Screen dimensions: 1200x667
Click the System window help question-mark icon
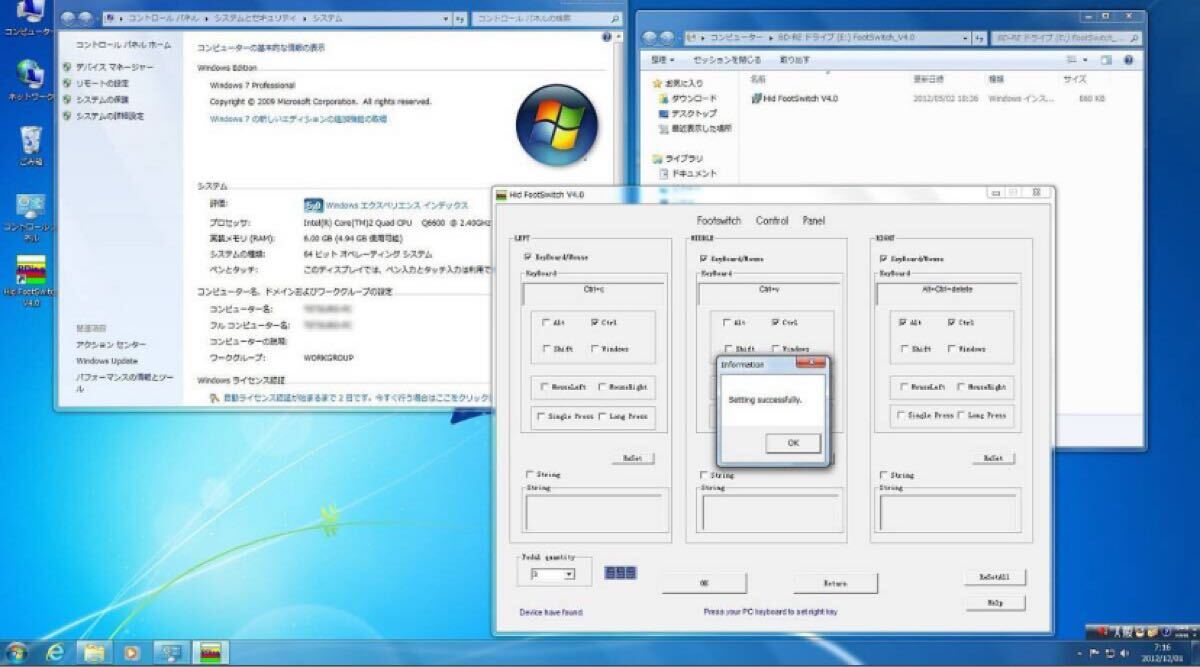click(606, 37)
